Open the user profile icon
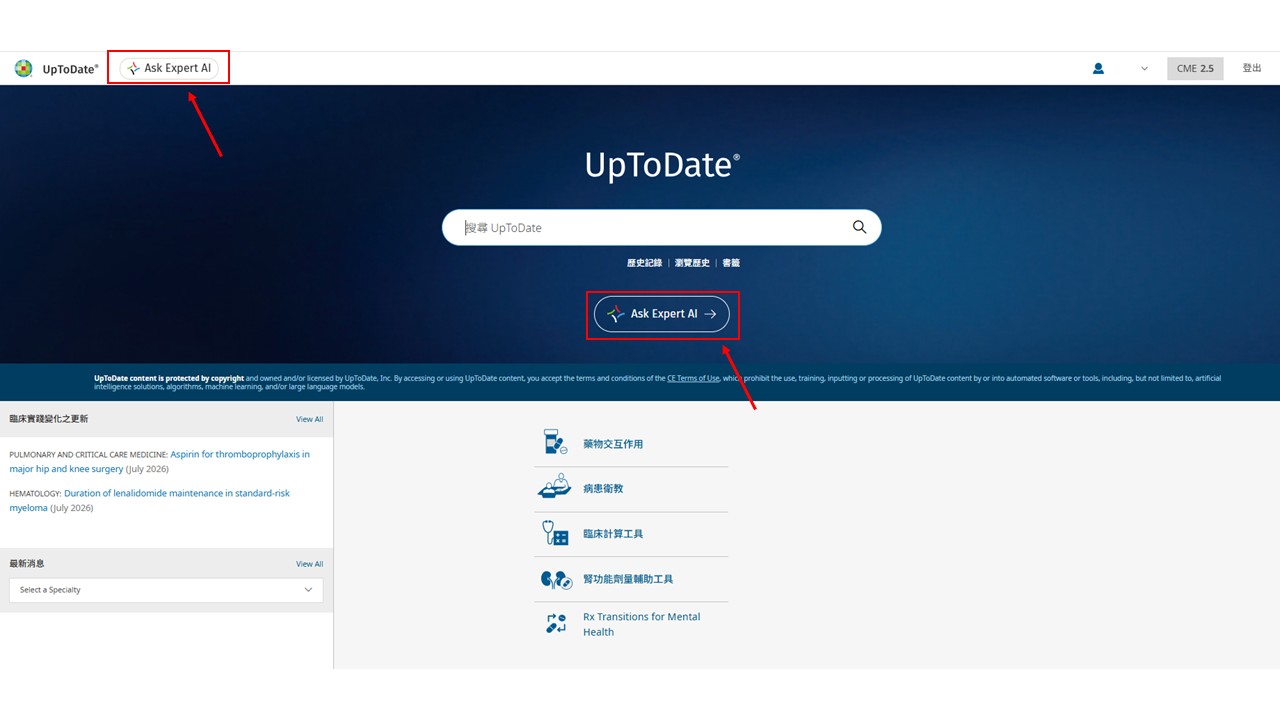The width and height of the screenshot is (1280, 720). [x=1098, y=69]
